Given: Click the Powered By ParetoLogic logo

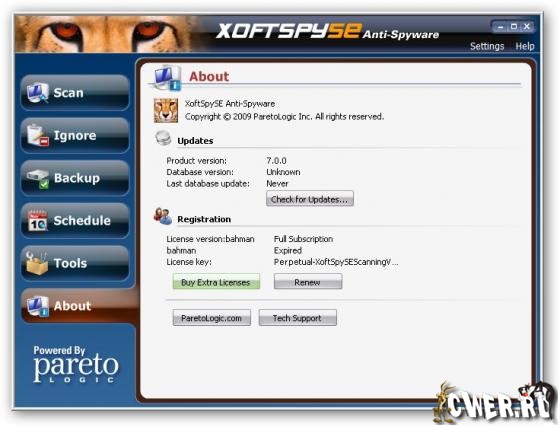Looking at the screenshot, I should tap(76, 365).
